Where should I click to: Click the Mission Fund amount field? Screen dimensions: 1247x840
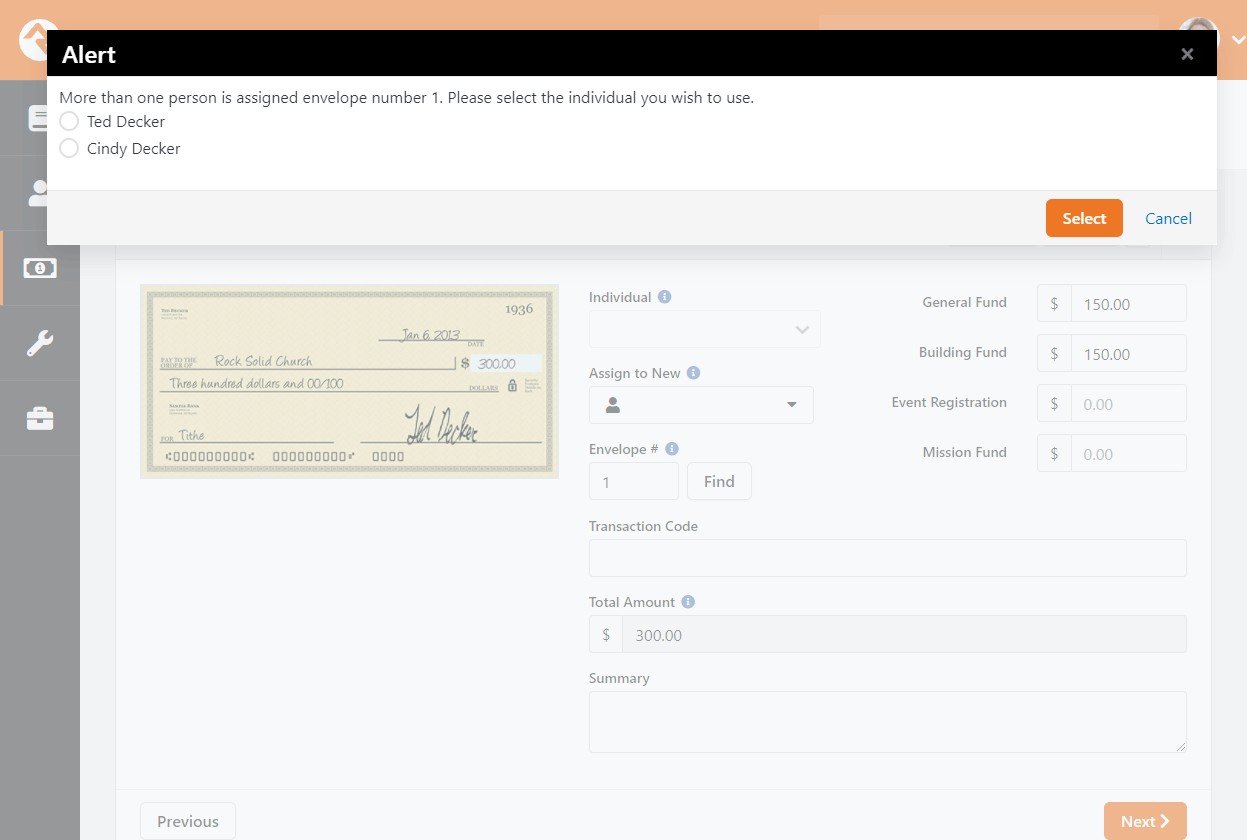click(1129, 453)
